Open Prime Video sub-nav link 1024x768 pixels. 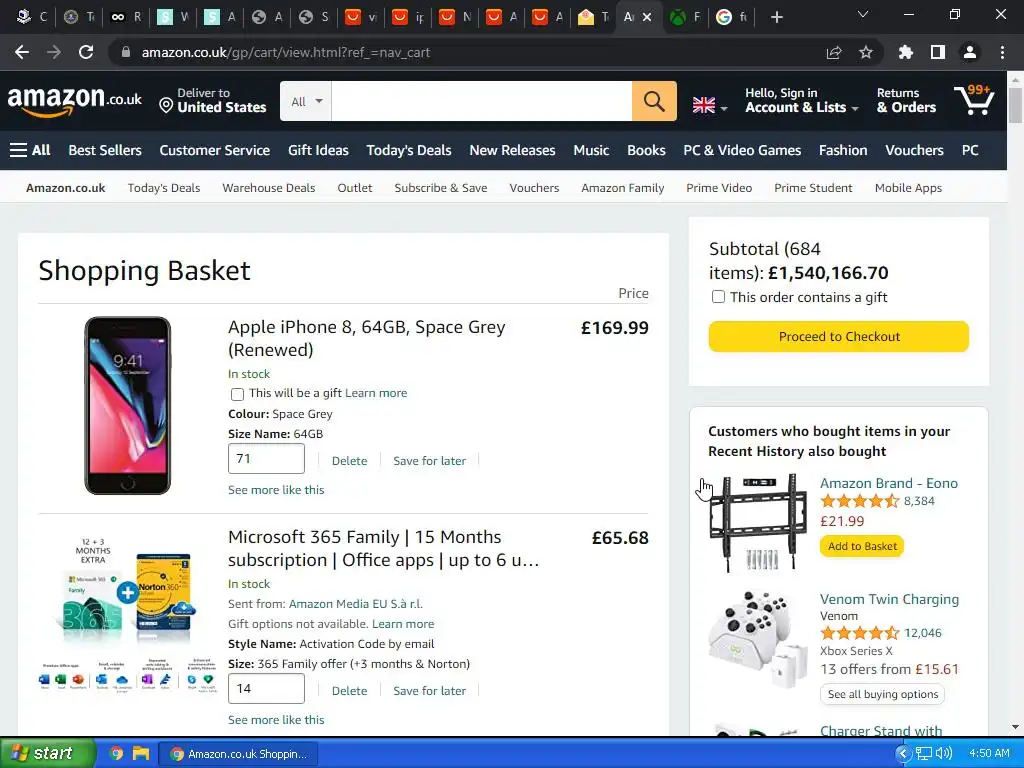point(719,188)
